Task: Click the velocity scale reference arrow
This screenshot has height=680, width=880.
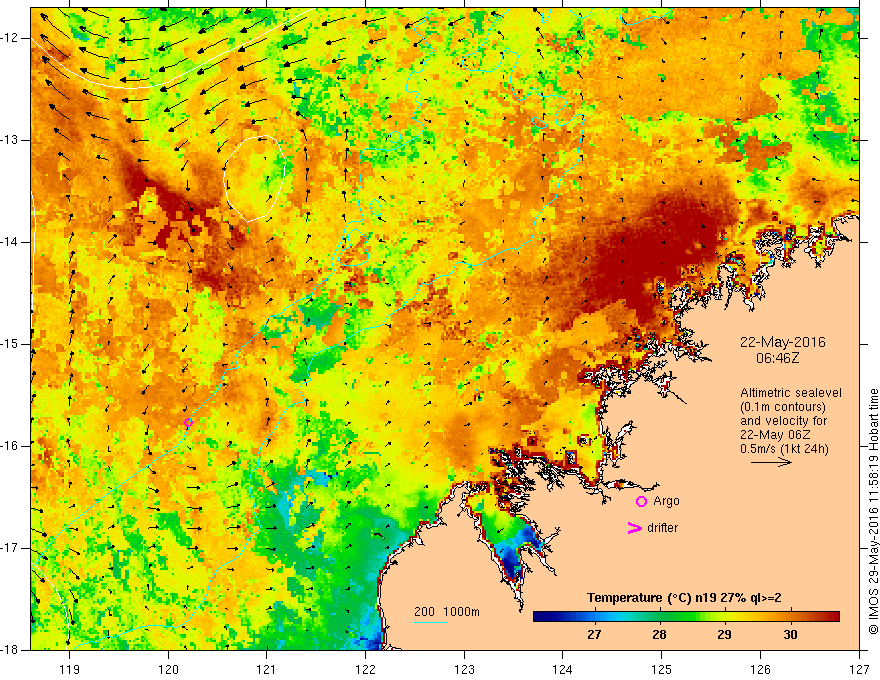Action: [x=771, y=462]
